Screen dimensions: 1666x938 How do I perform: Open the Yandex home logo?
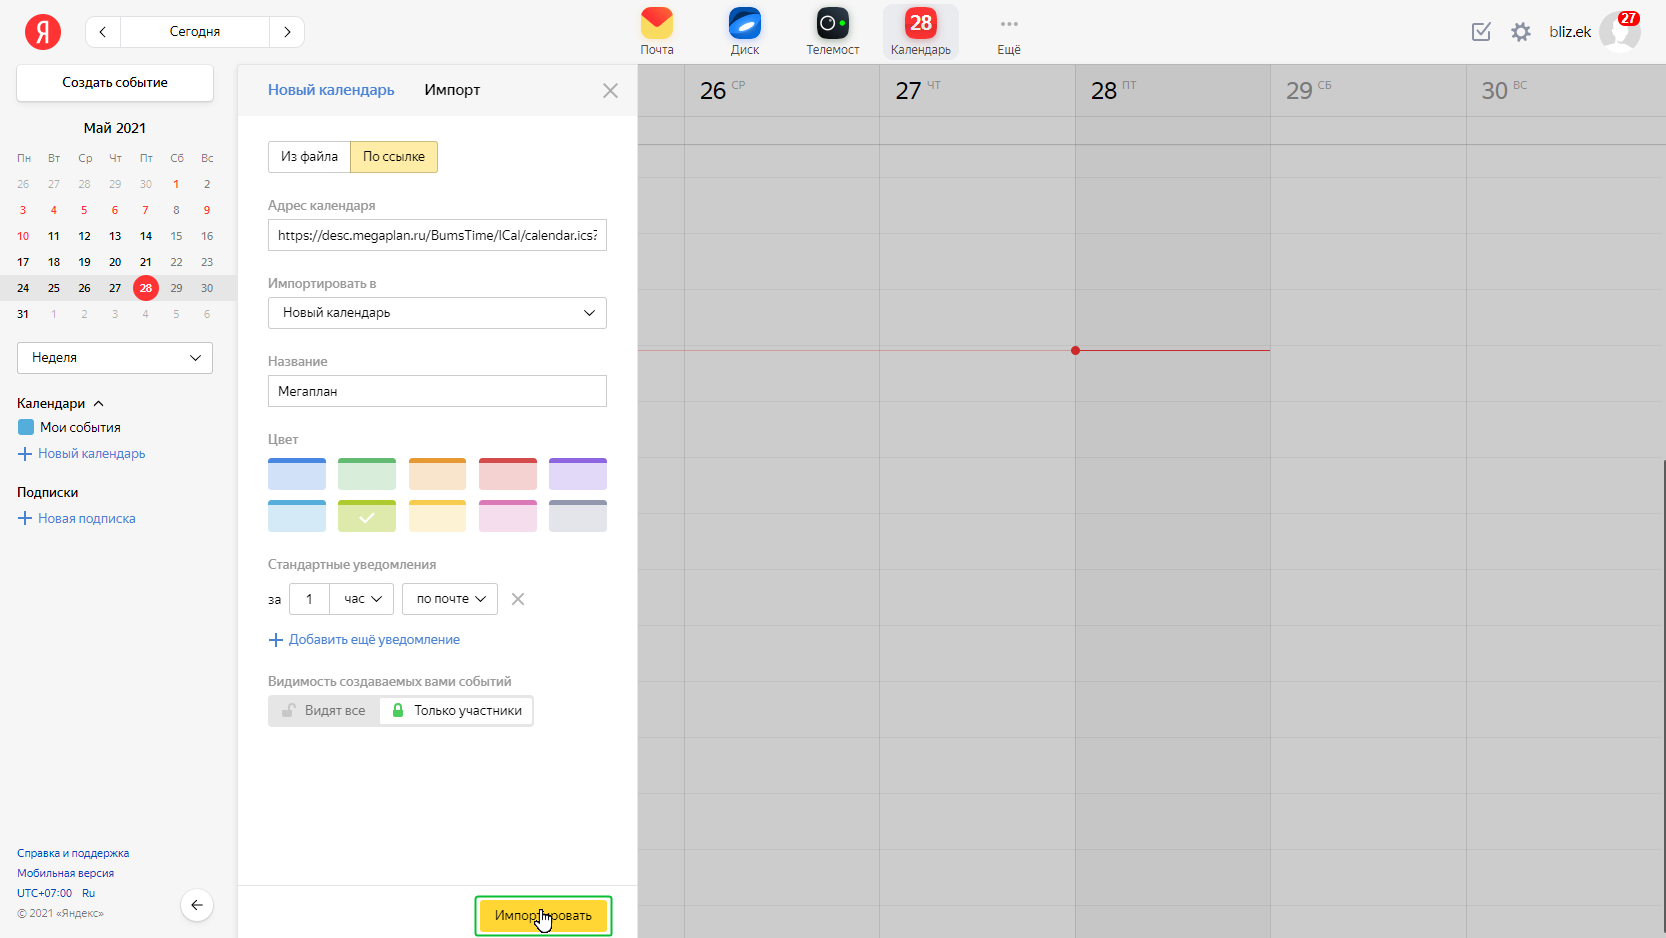43,32
